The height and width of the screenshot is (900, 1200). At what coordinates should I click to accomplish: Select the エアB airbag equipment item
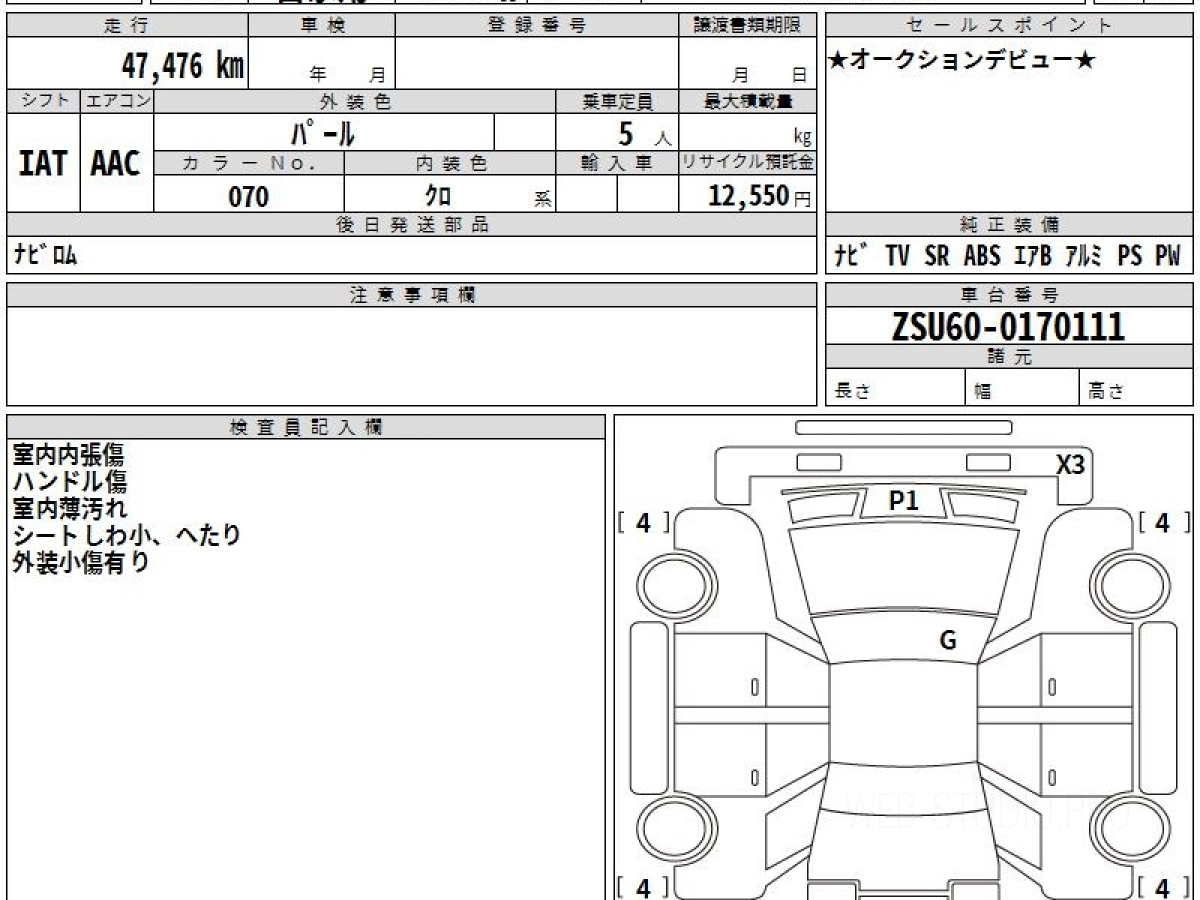(x=1033, y=256)
